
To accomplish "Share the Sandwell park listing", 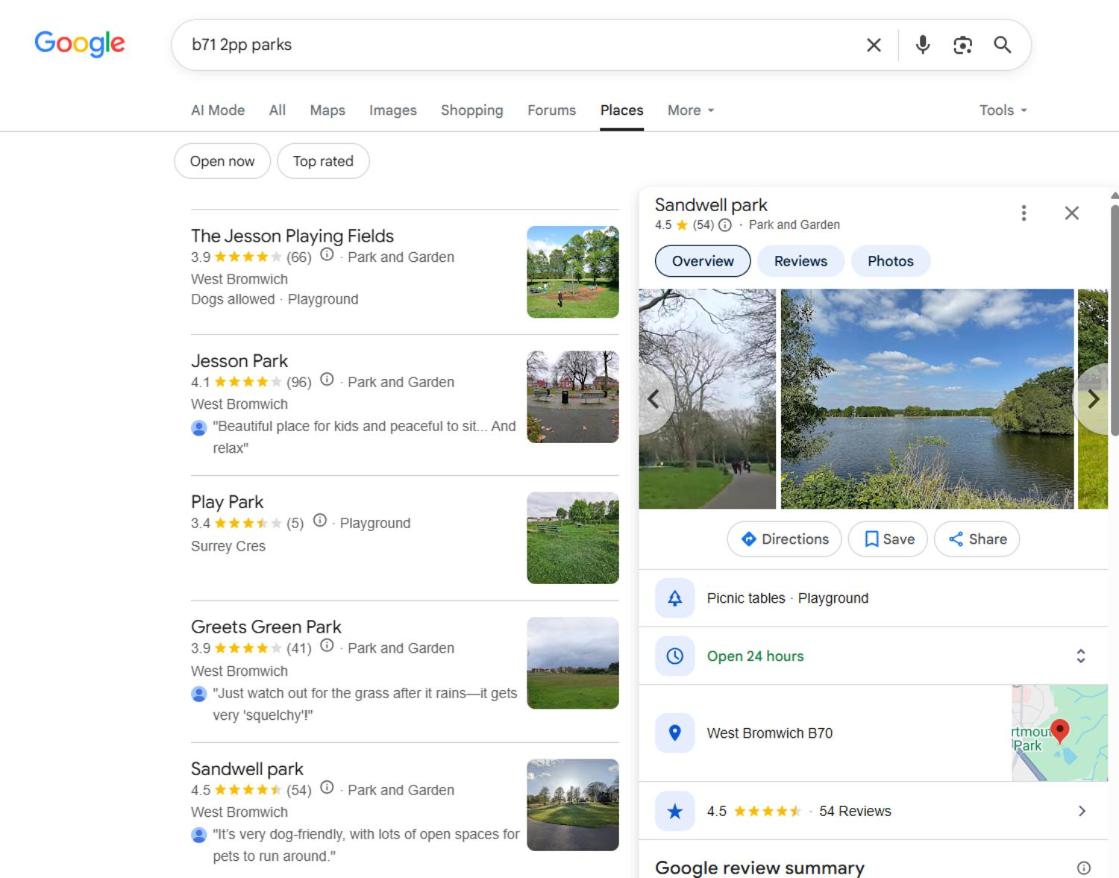I will click(x=977, y=539).
